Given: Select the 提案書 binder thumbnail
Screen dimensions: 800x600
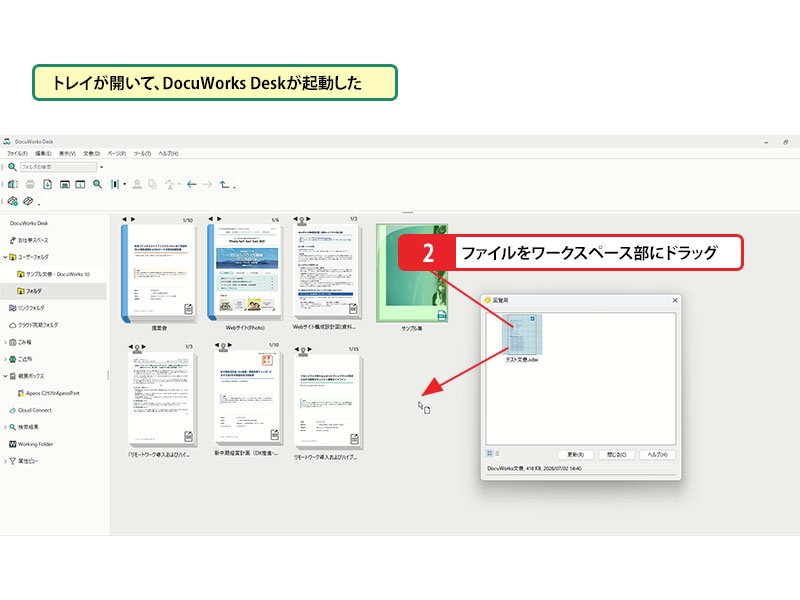Looking at the screenshot, I should pyautogui.click(x=159, y=273).
